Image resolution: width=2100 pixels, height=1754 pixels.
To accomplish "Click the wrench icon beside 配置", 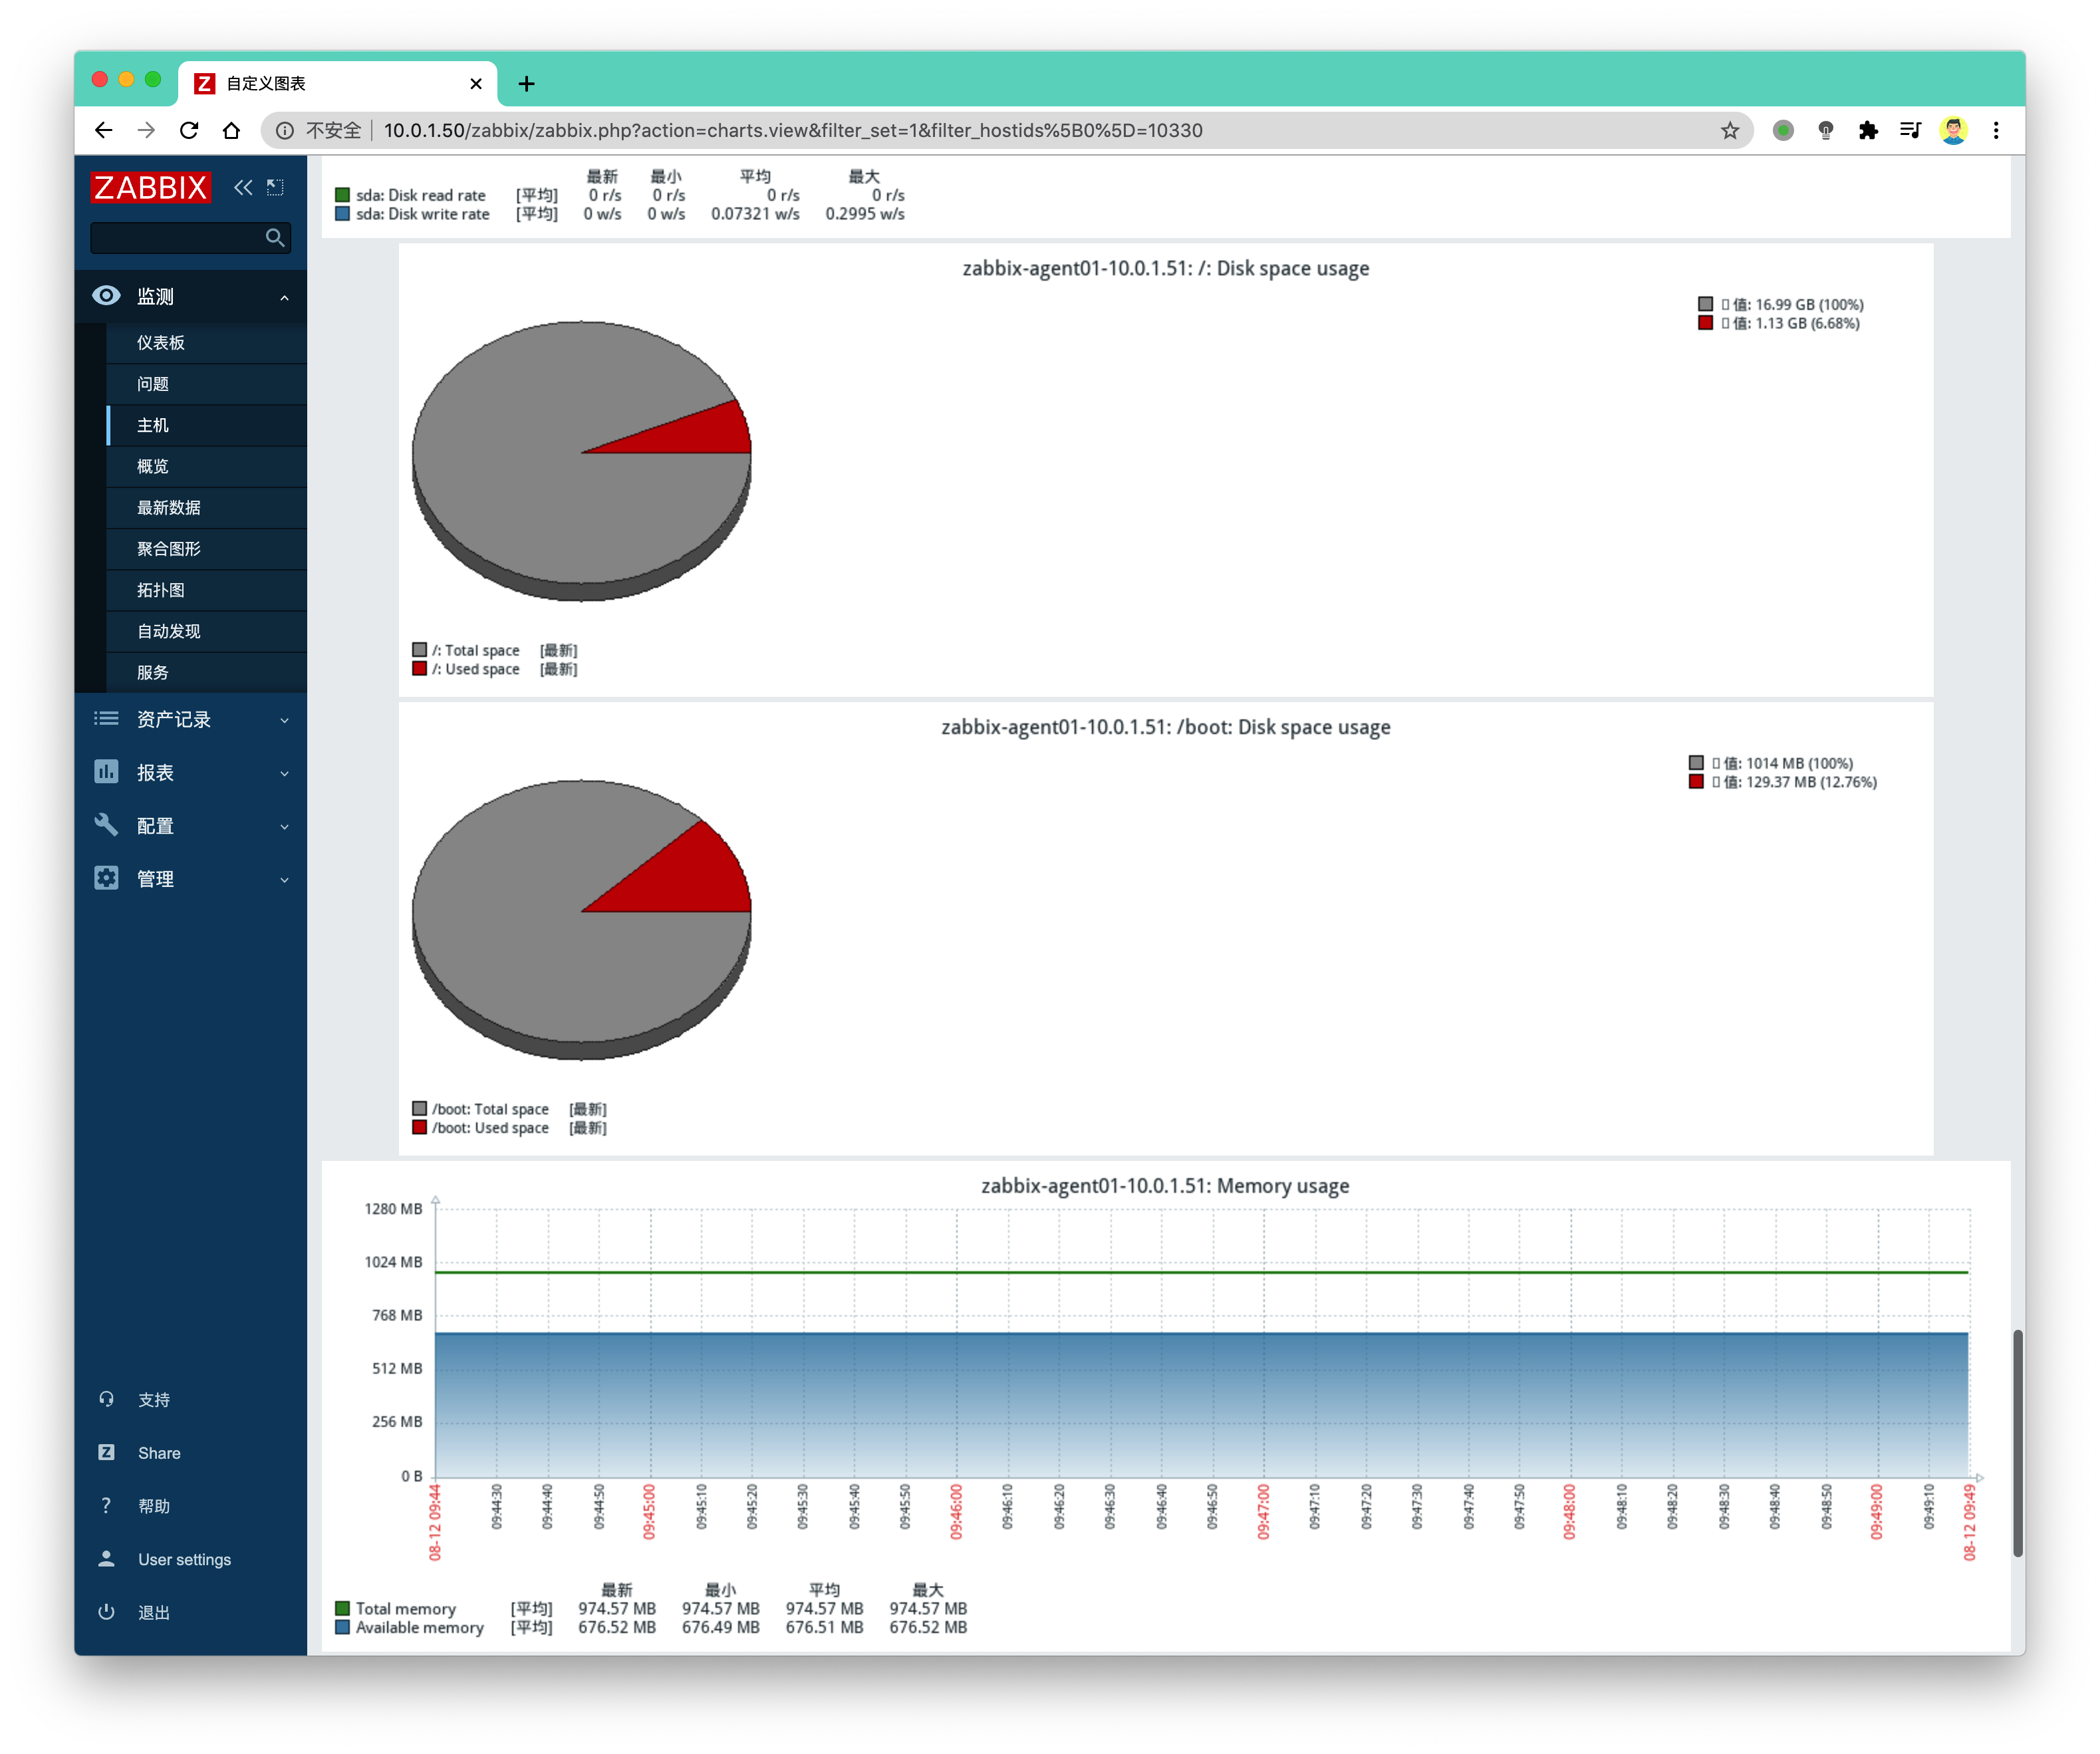I will pyautogui.click(x=106, y=825).
